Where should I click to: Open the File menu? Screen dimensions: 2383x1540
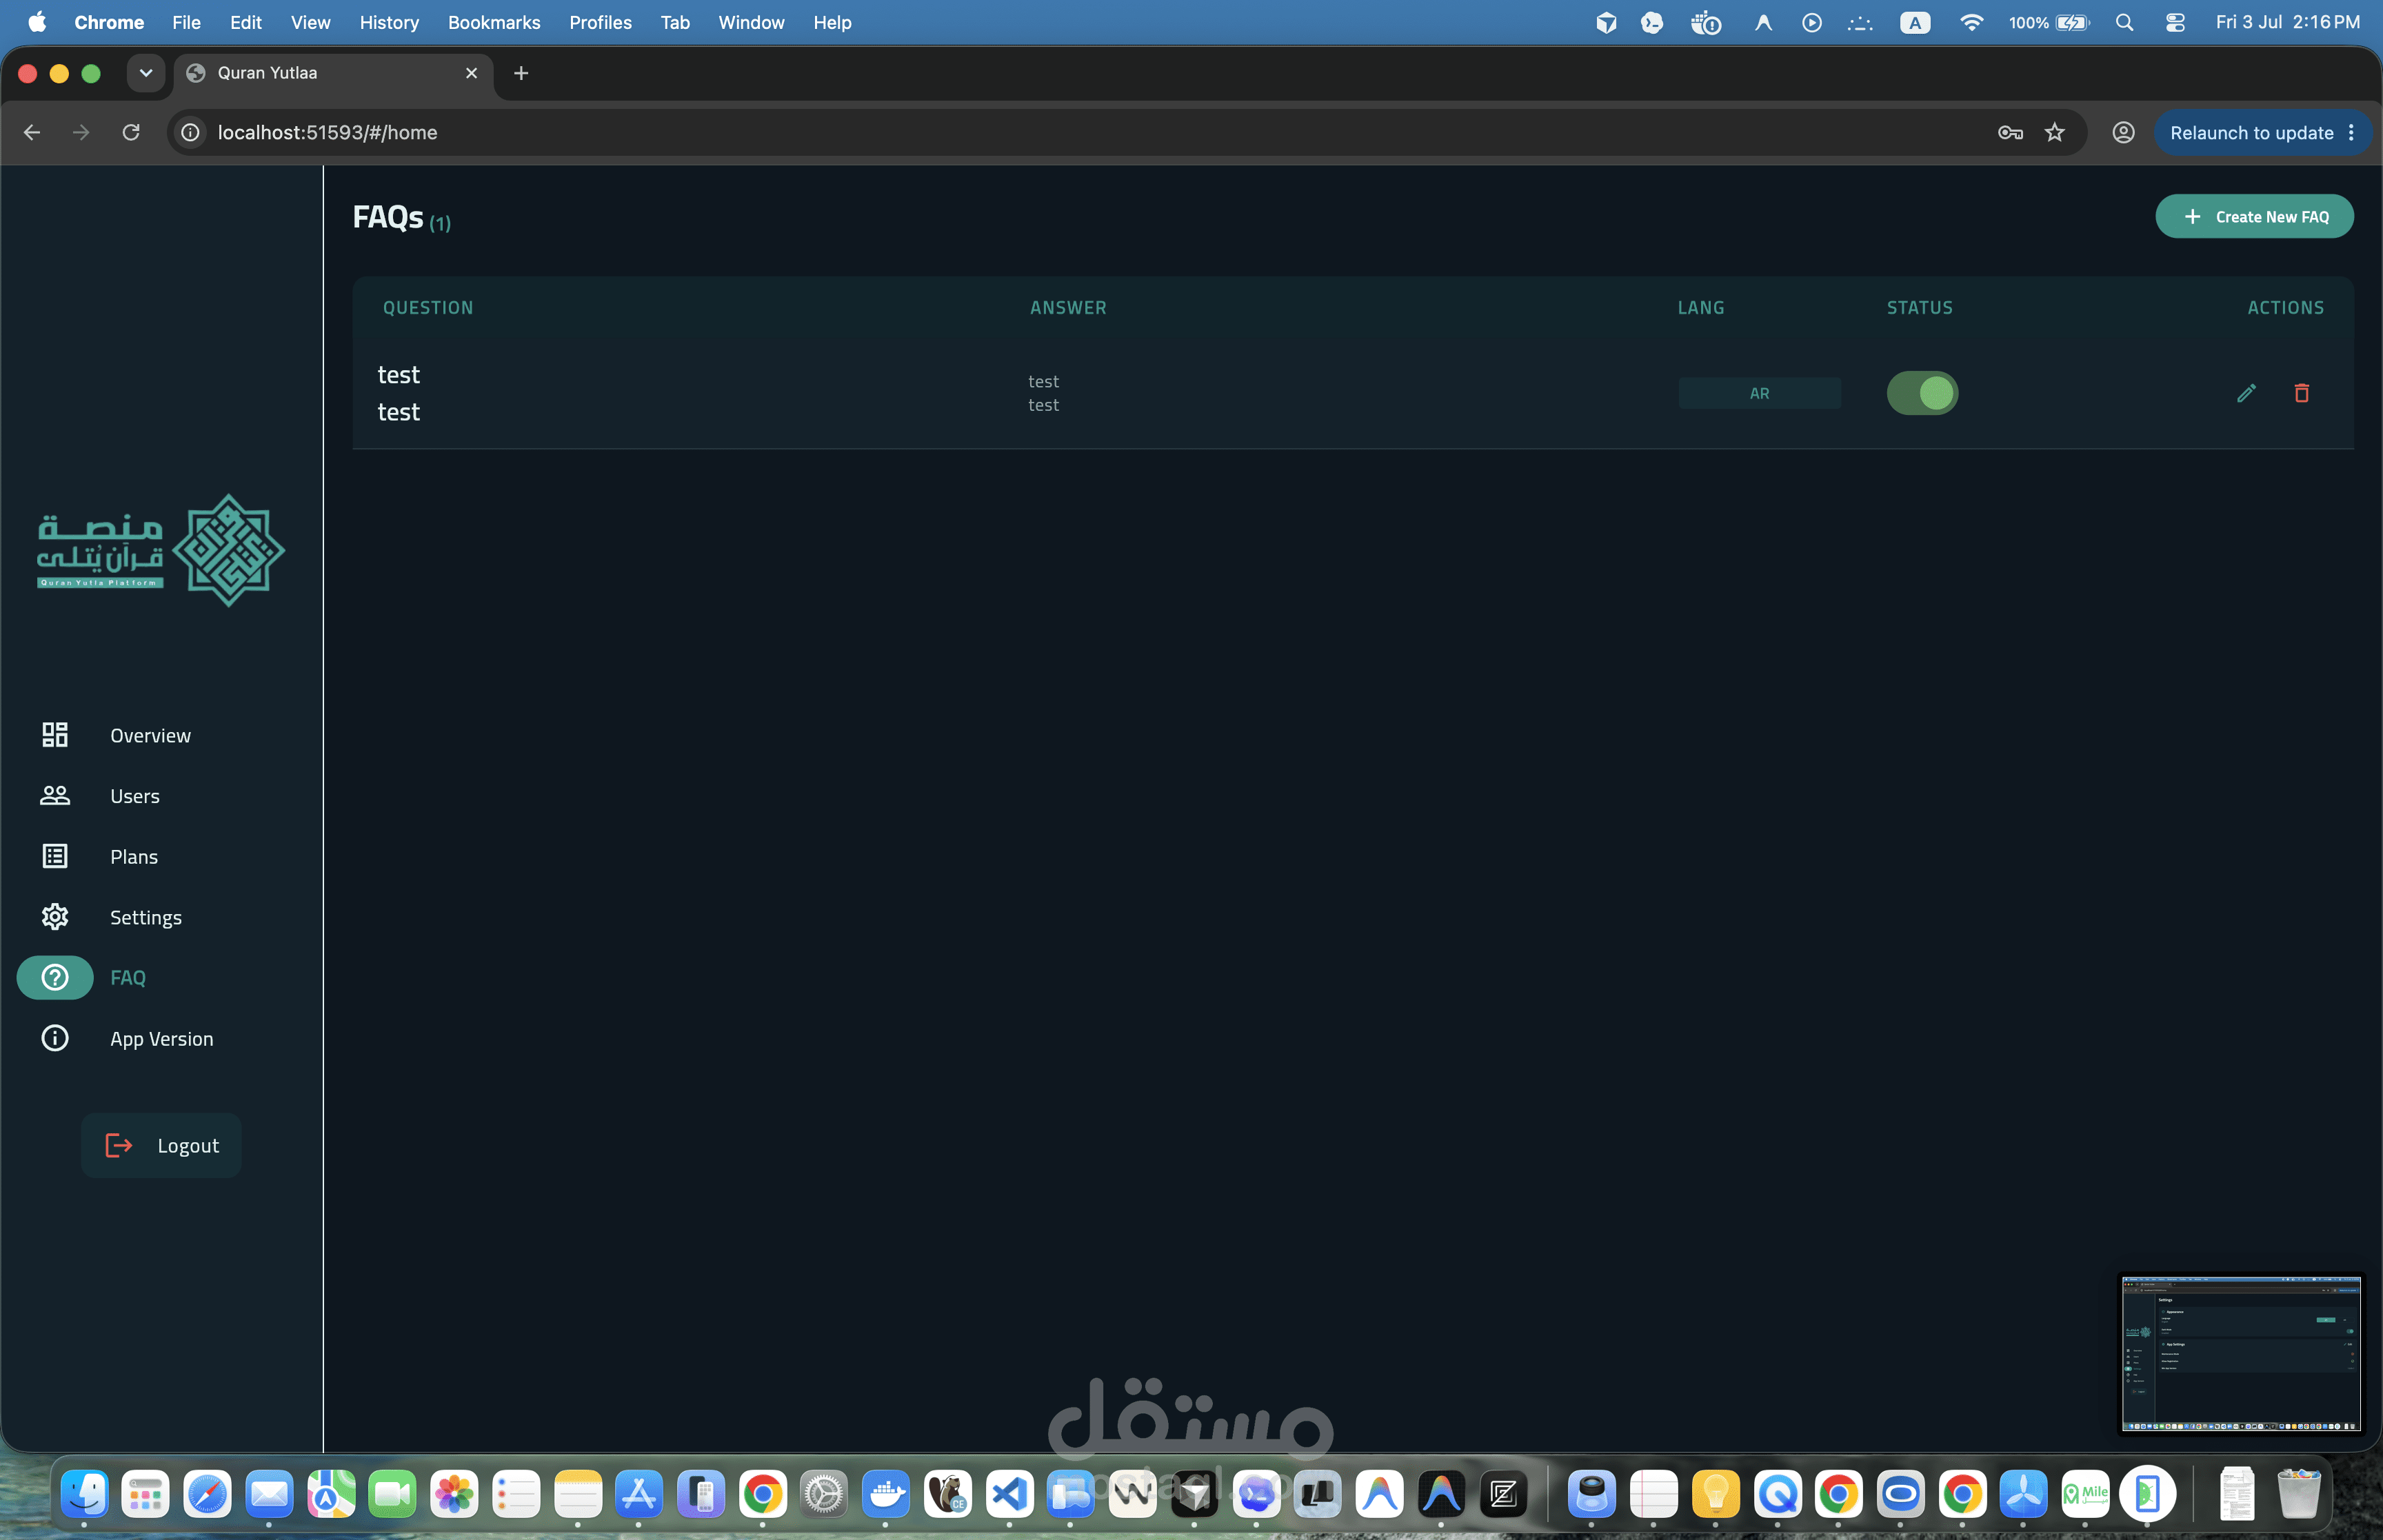point(186,22)
